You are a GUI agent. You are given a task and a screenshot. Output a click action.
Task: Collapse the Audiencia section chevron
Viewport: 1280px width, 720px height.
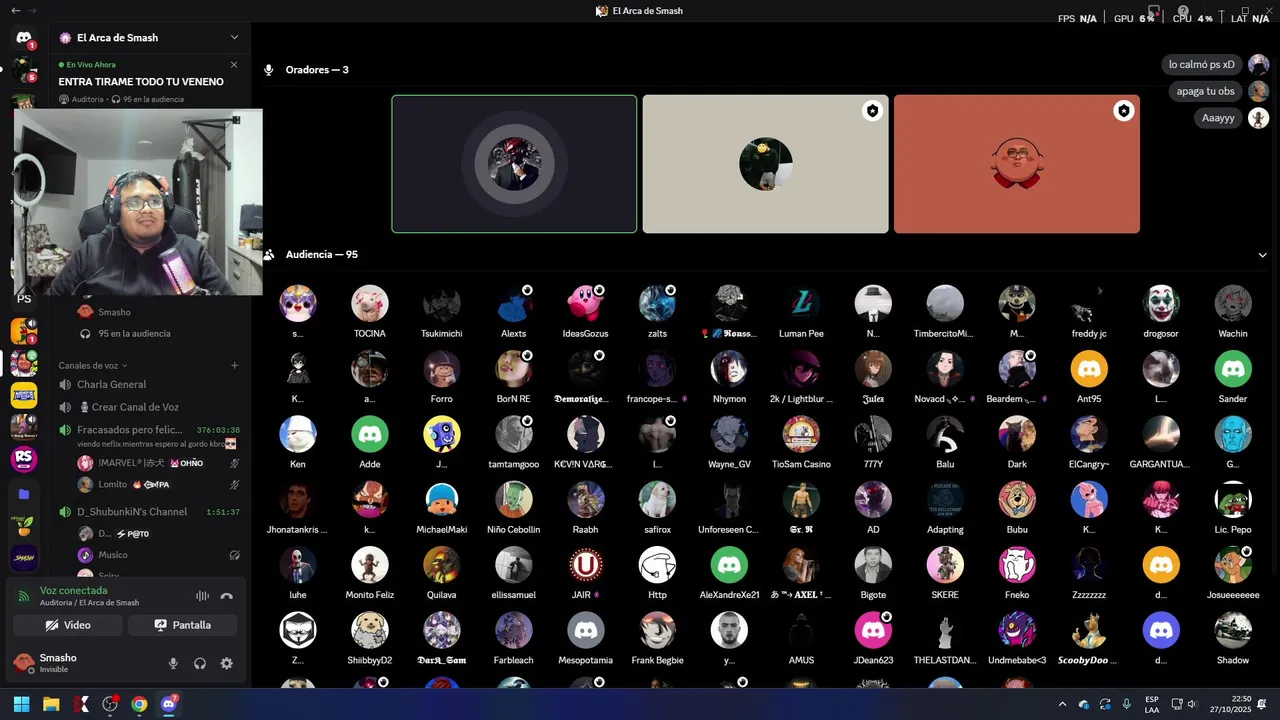tap(1262, 255)
